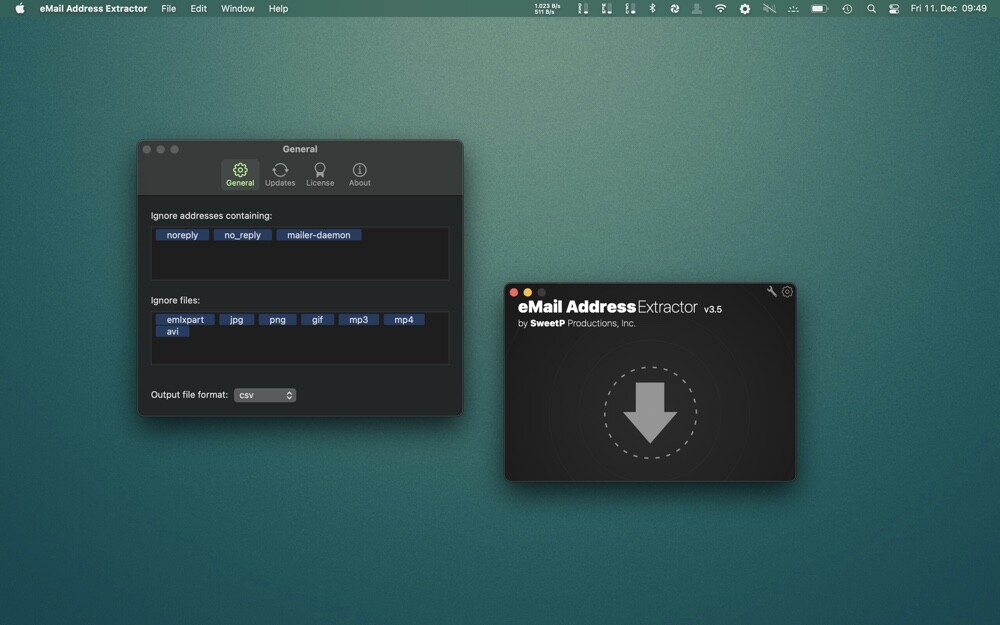1000x625 pixels.
Task: Select the png file token
Action: (277, 320)
